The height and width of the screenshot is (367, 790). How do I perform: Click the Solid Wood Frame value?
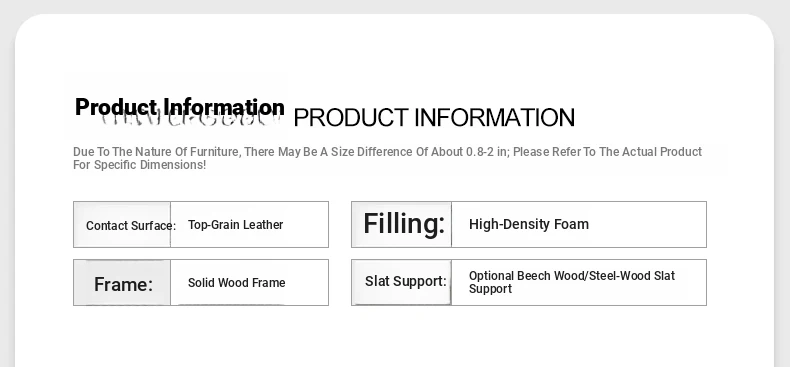coord(236,283)
